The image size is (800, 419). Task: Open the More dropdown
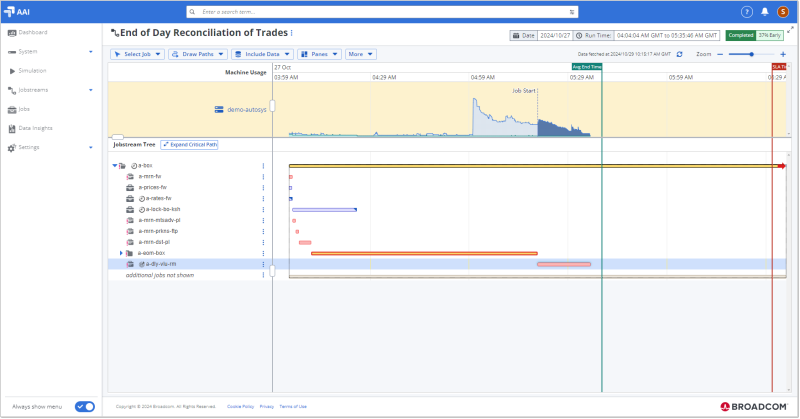(361, 54)
